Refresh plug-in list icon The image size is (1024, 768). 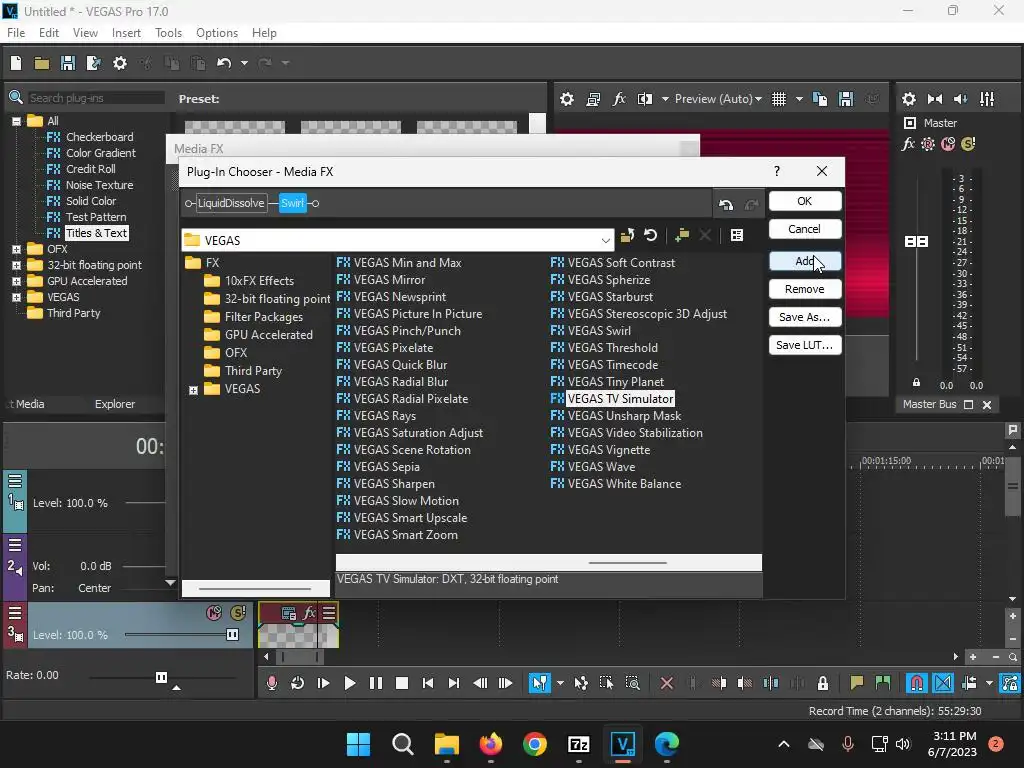(x=650, y=235)
